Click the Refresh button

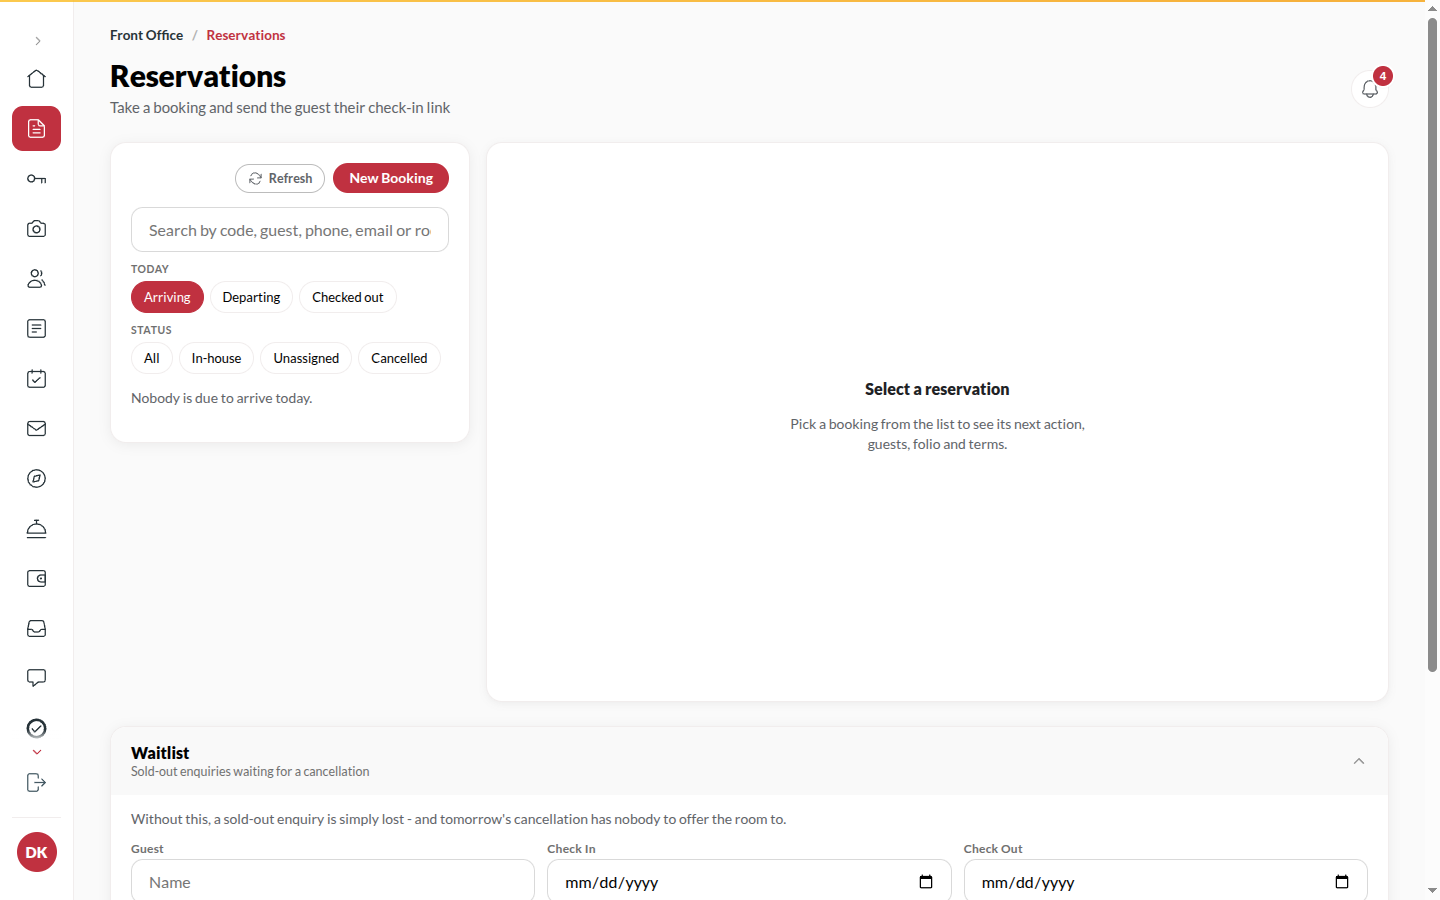(x=280, y=178)
